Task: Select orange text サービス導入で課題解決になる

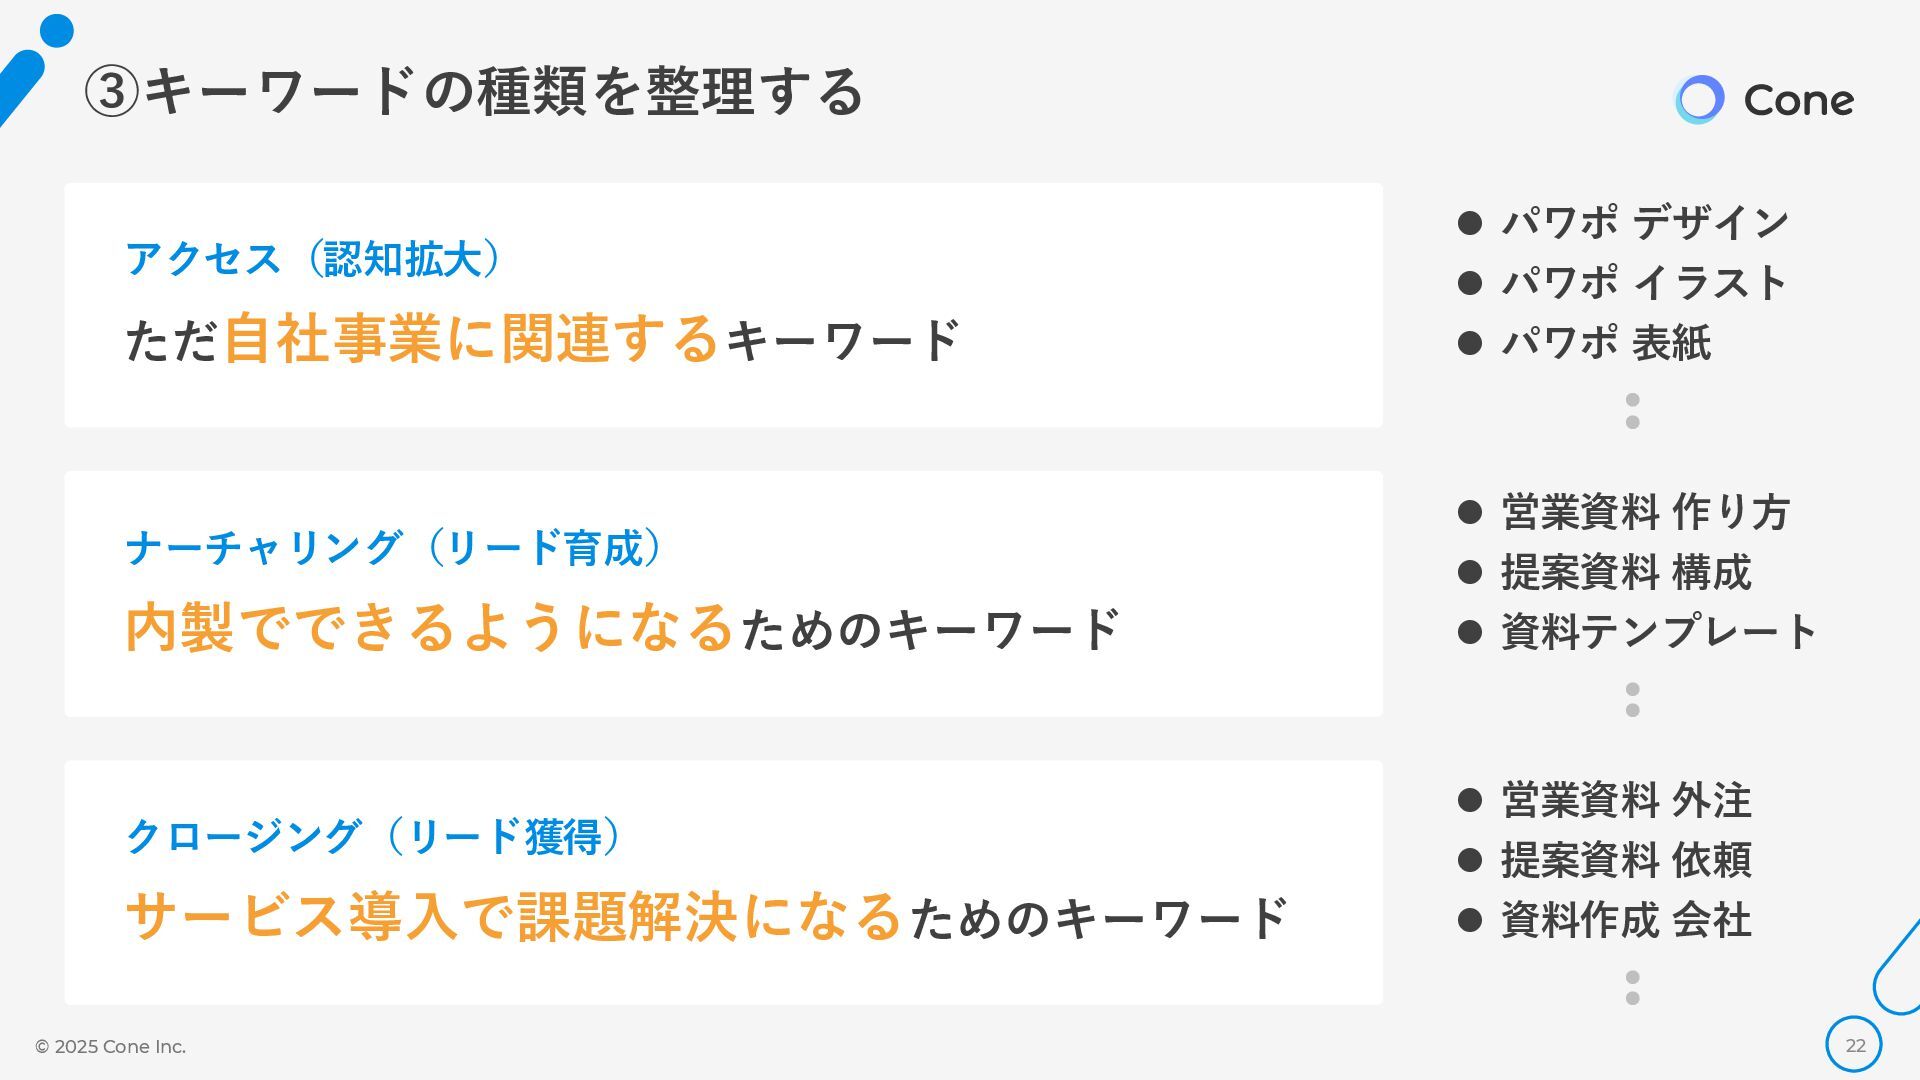Action: click(x=514, y=916)
